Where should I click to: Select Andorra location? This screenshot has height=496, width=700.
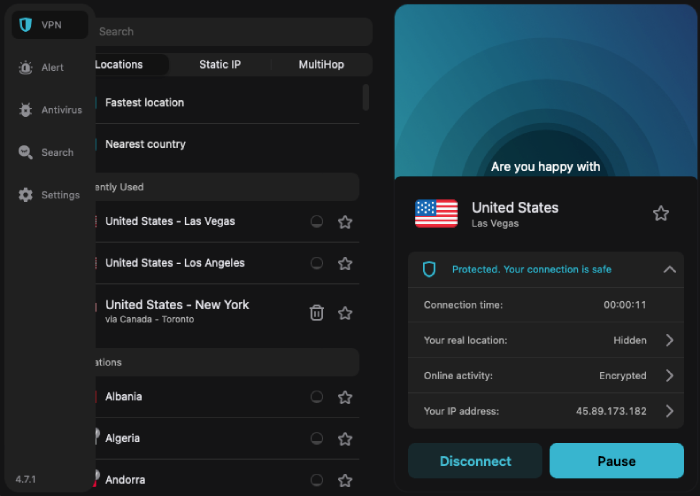(227, 478)
